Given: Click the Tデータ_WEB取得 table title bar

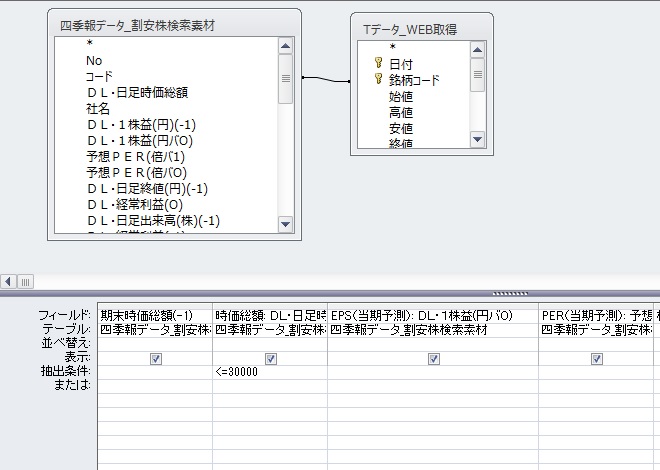Looking at the screenshot, I should pyautogui.click(x=421, y=29).
